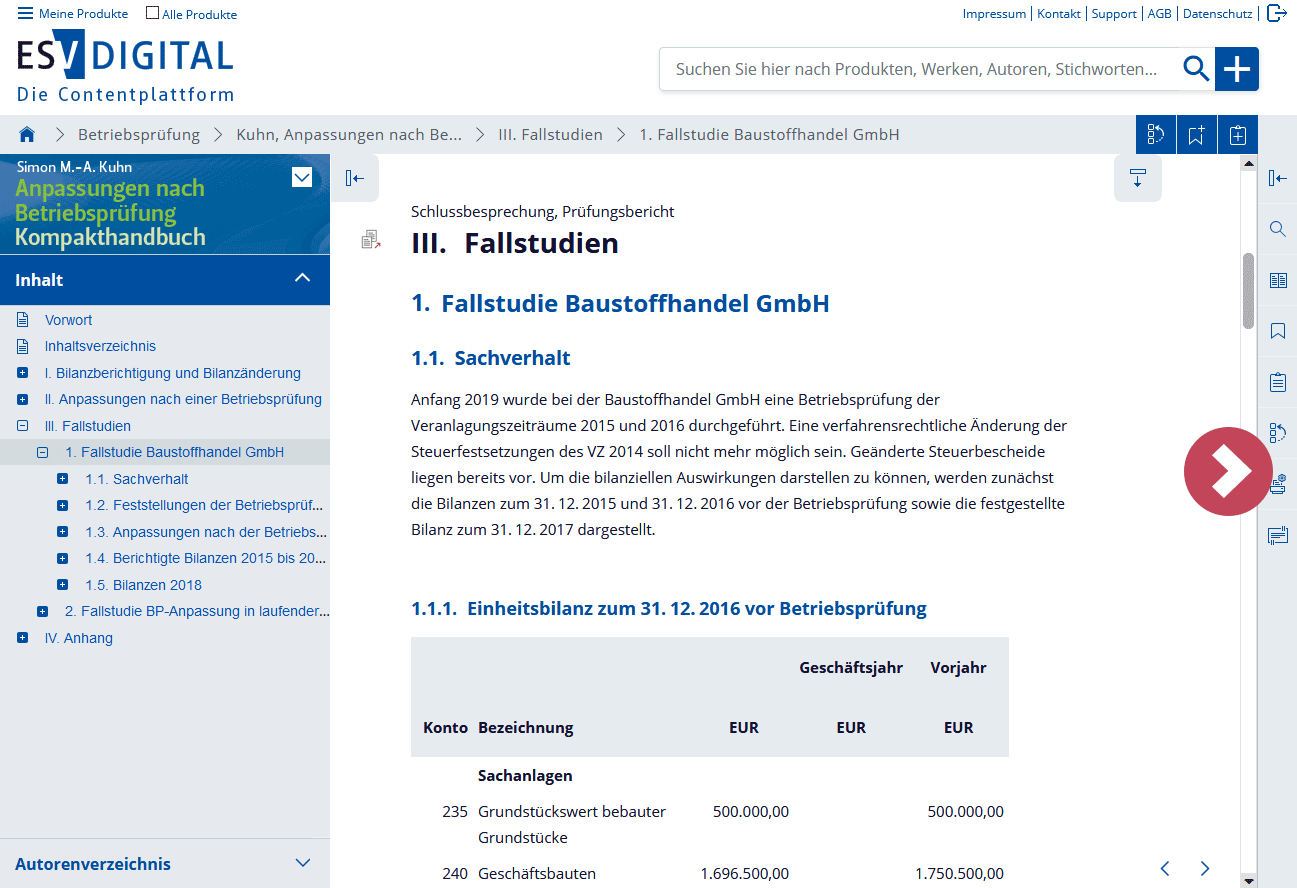Click the document export icon beside III. Fallstudien
The image size is (1297, 888).
(x=371, y=239)
